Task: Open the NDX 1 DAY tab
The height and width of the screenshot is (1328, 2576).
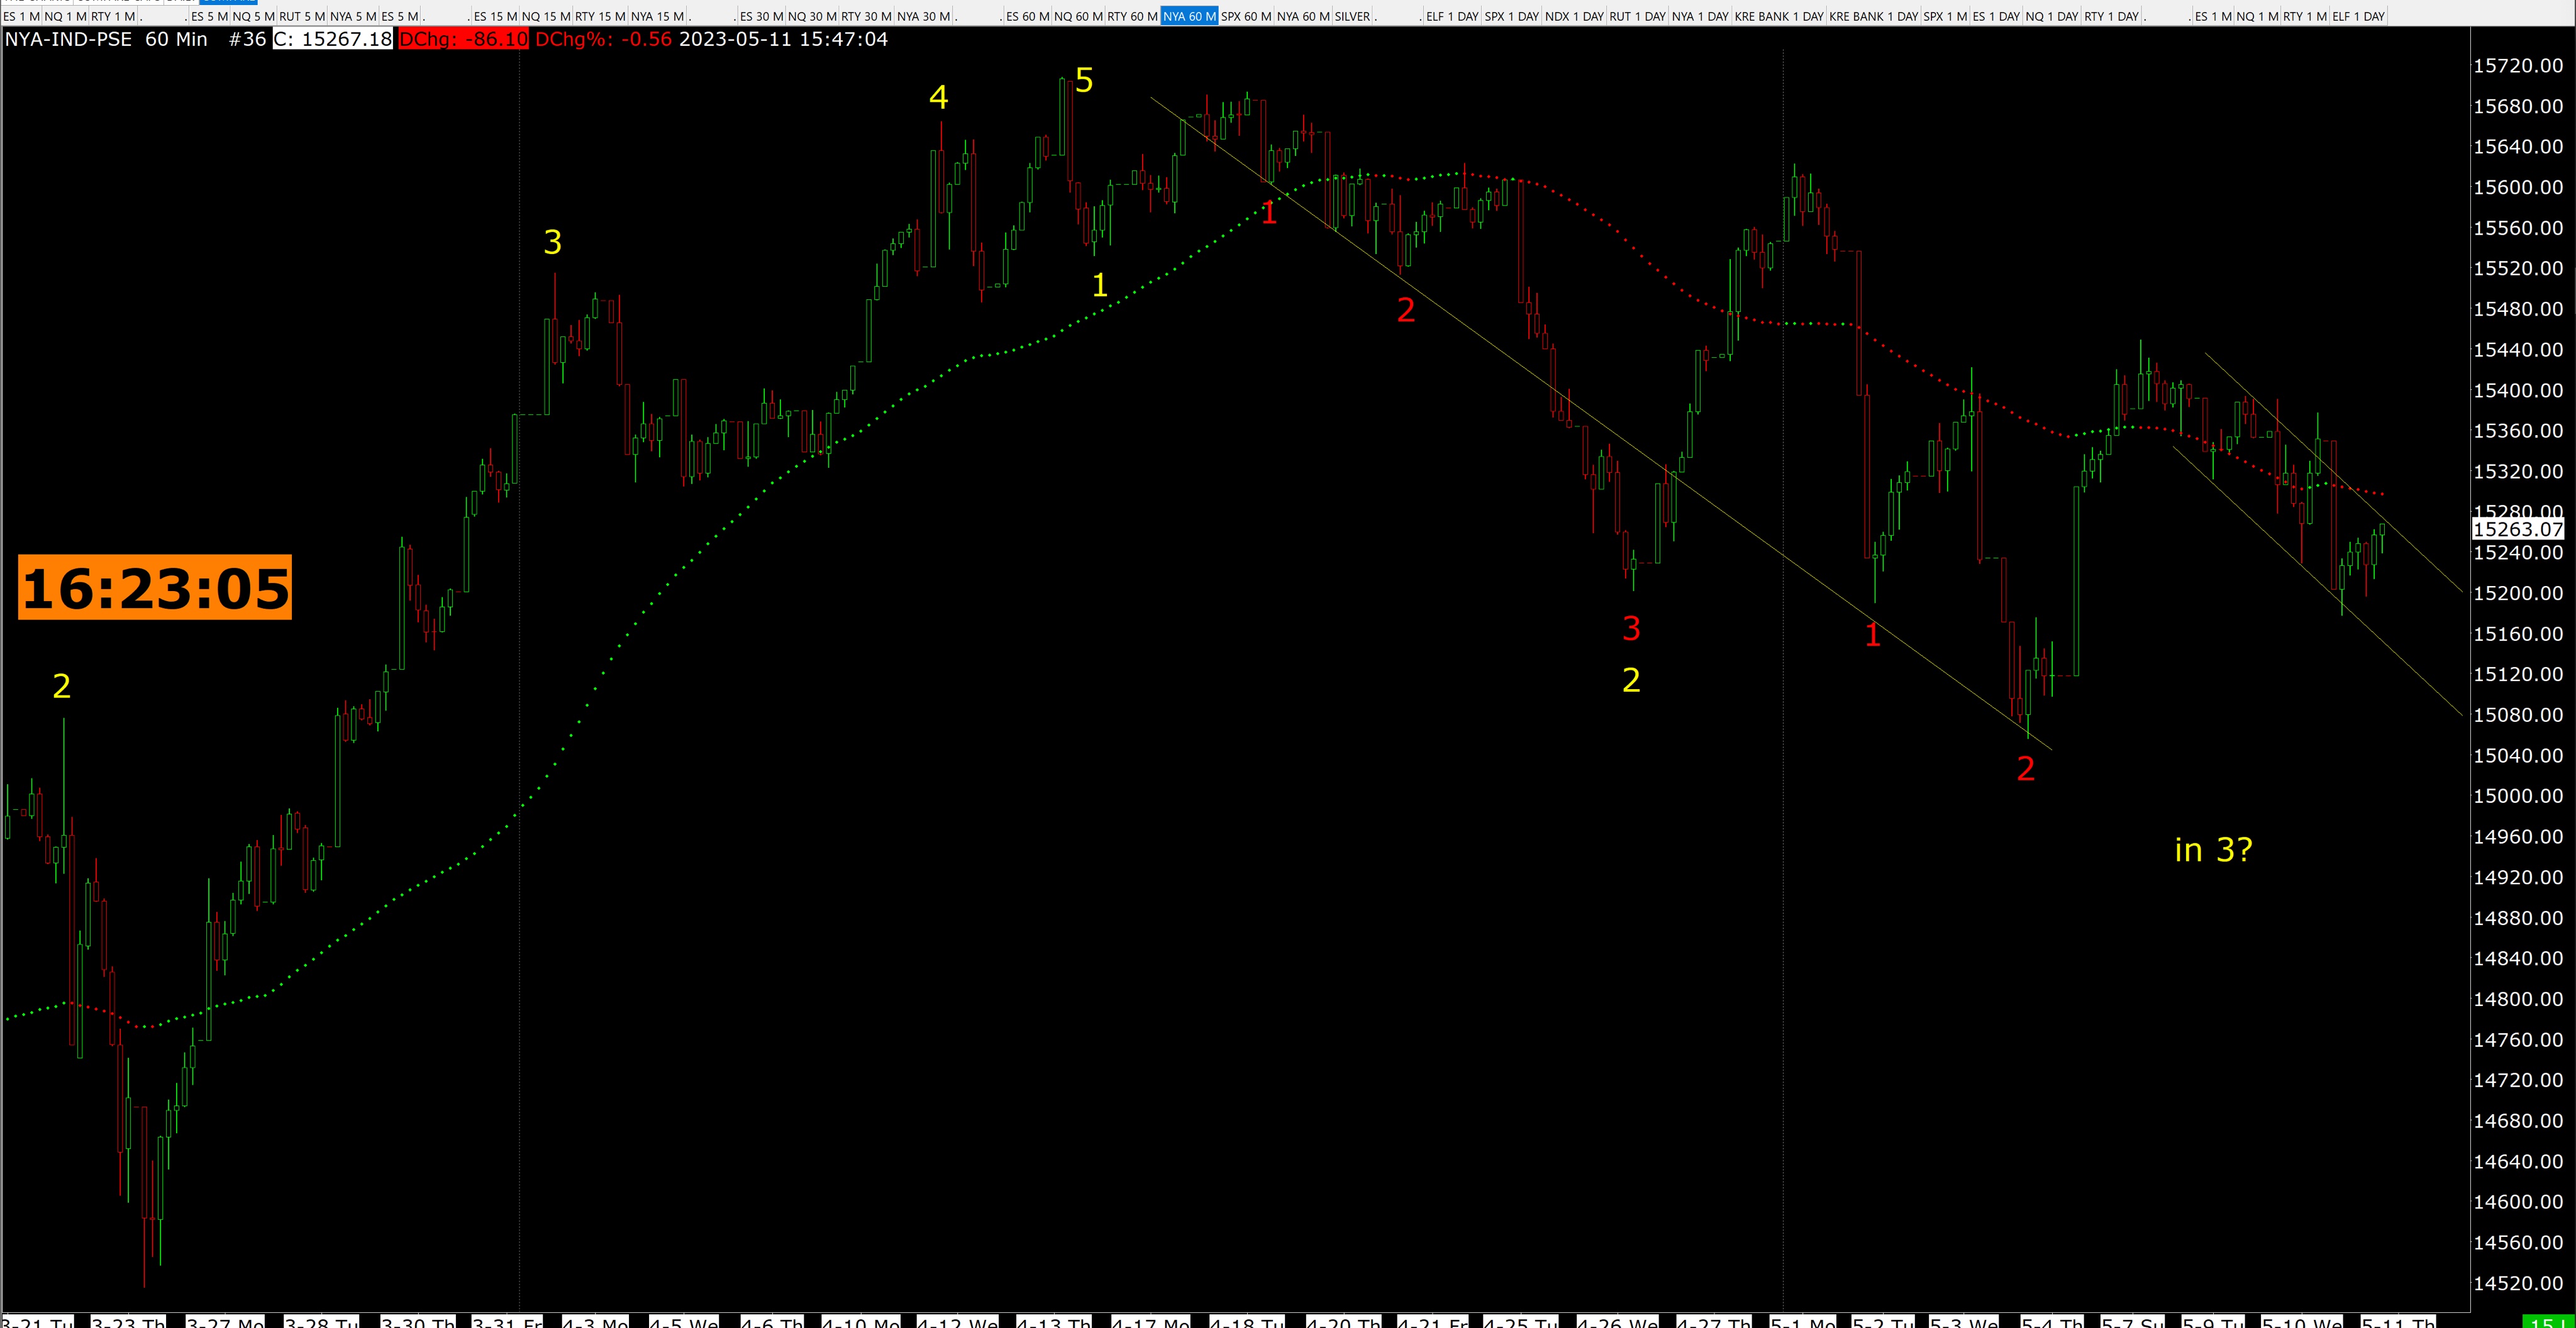Action: pyautogui.click(x=1574, y=16)
